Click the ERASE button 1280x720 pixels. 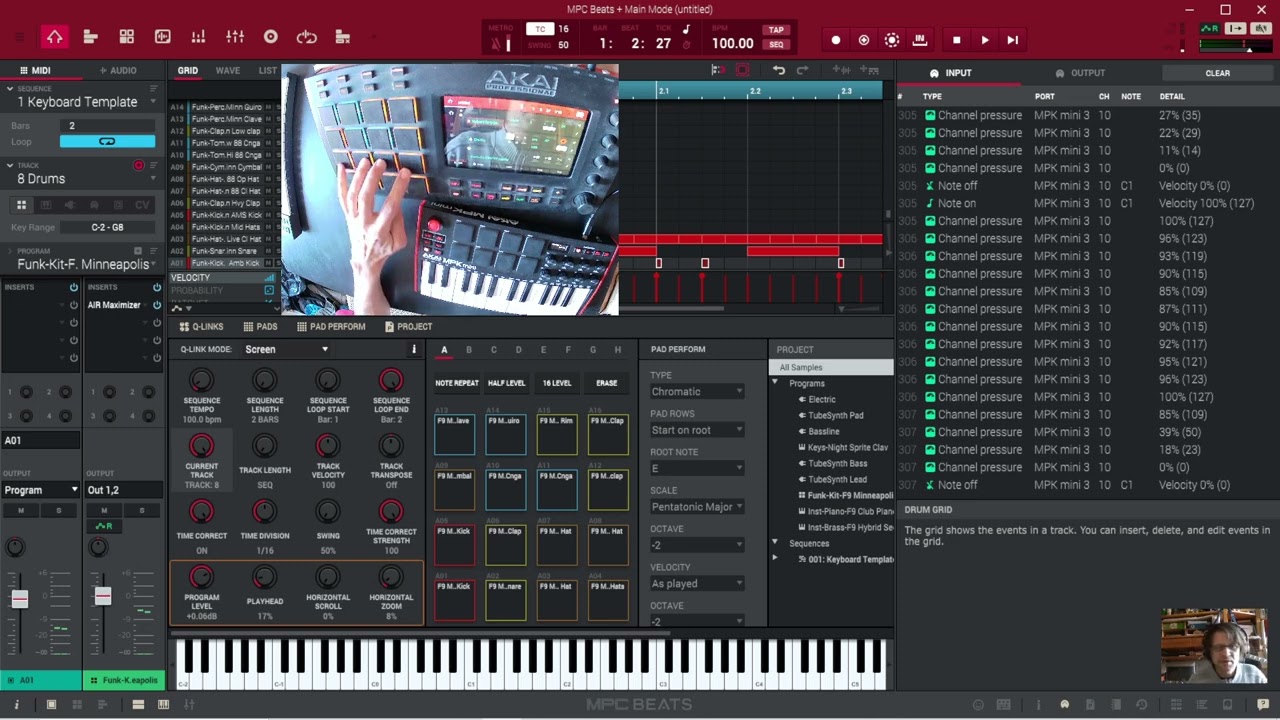click(606, 383)
